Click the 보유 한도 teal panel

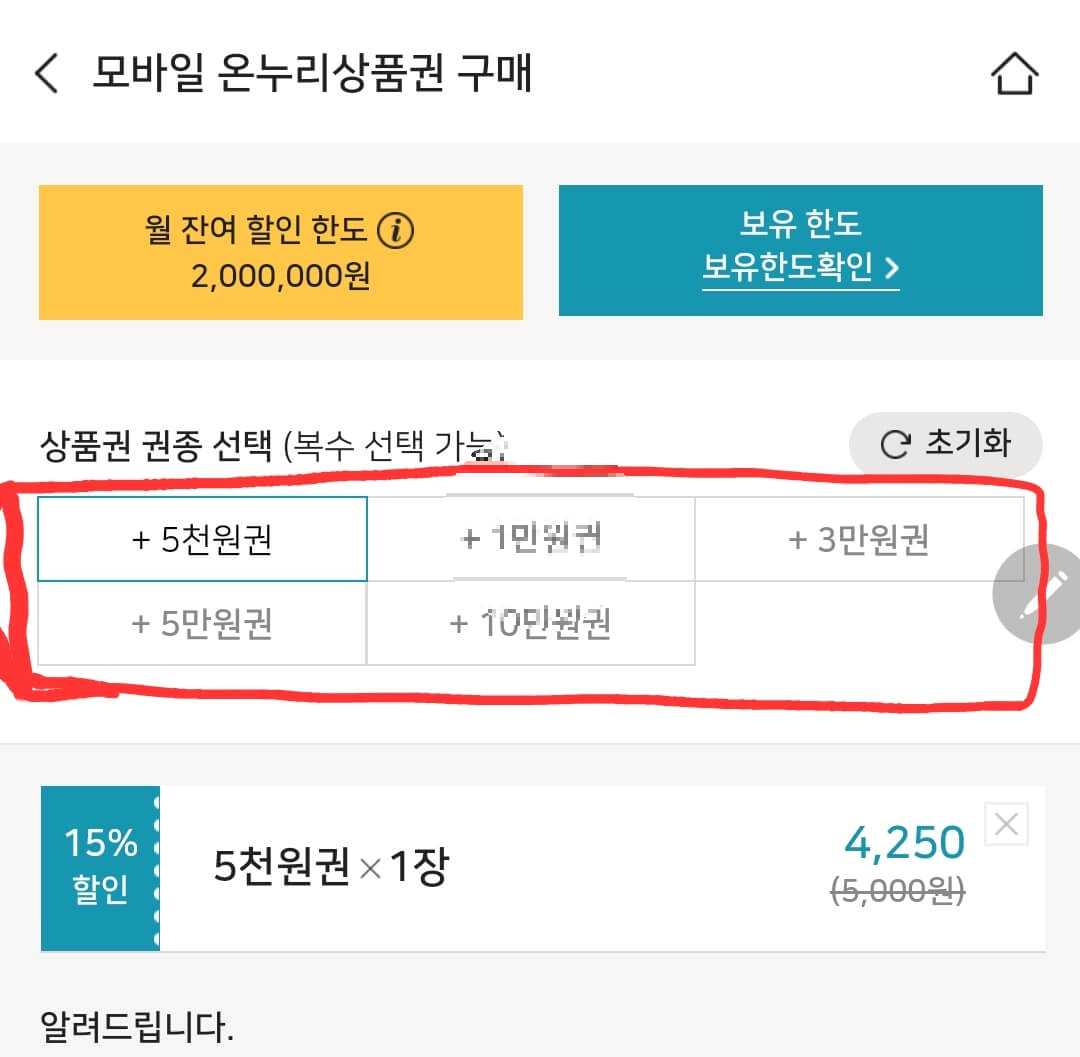coord(802,250)
